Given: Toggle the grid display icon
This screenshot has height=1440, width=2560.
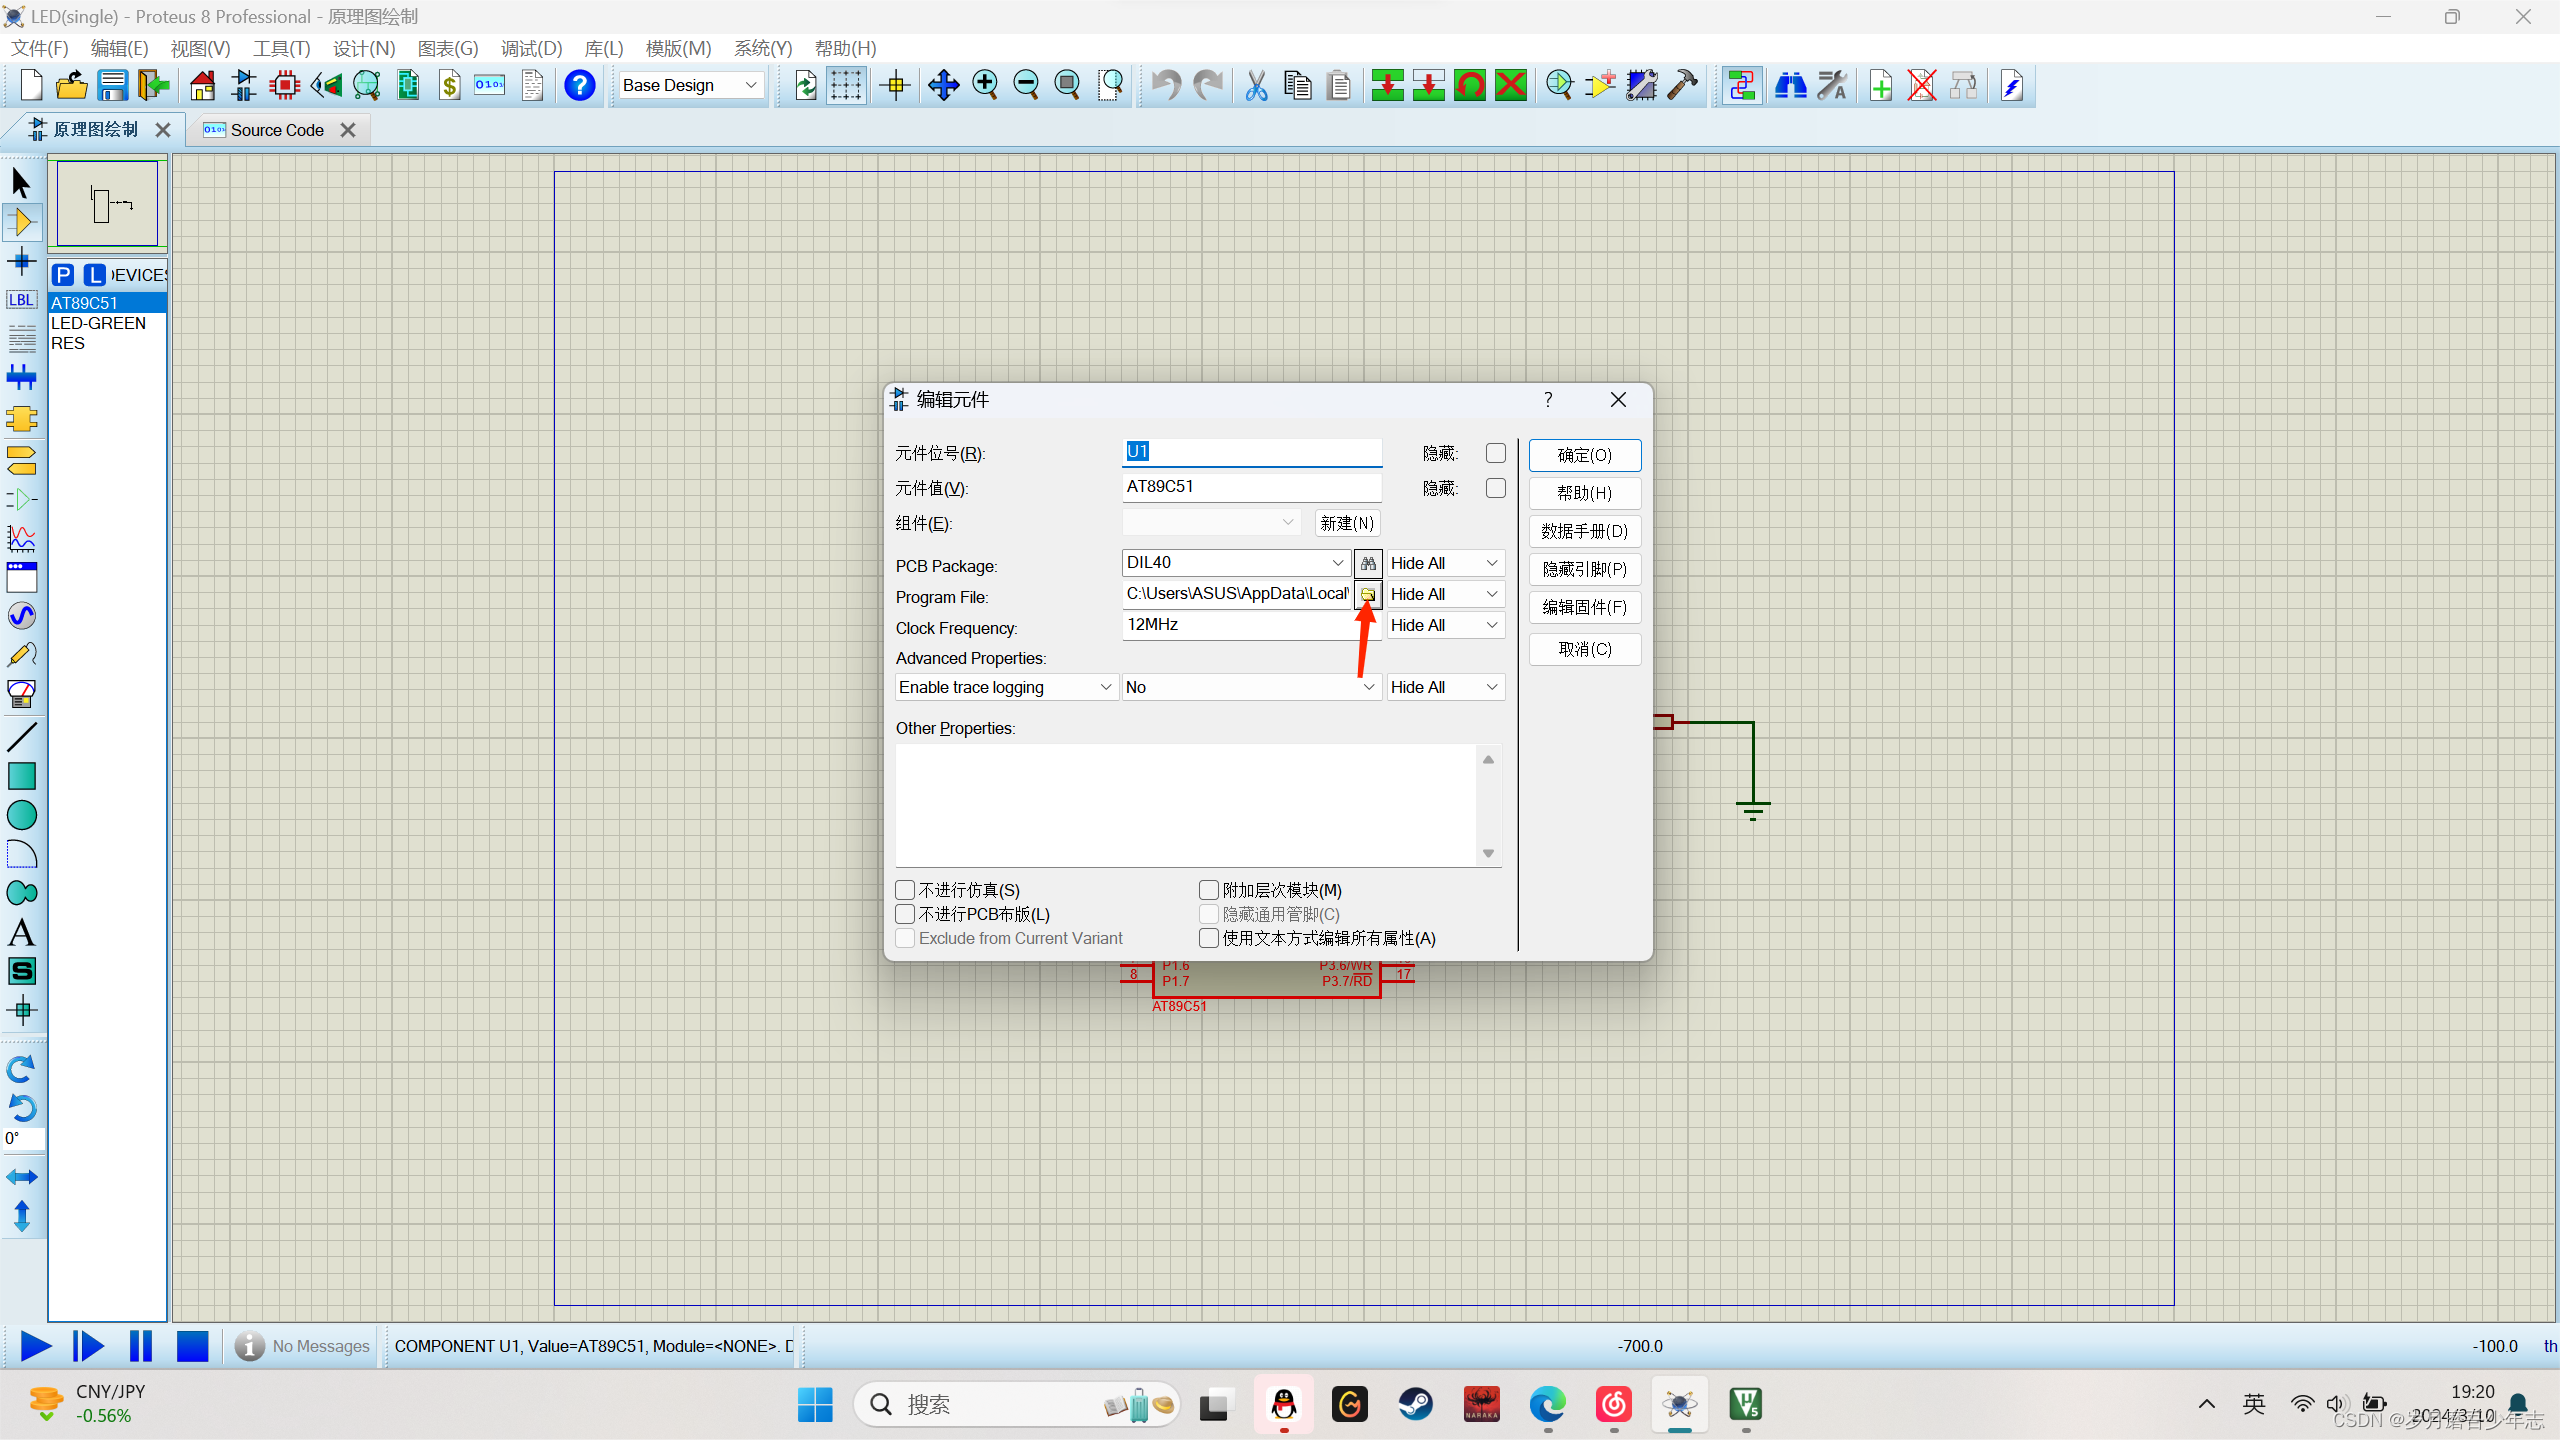Looking at the screenshot, I should click(846, 85).
